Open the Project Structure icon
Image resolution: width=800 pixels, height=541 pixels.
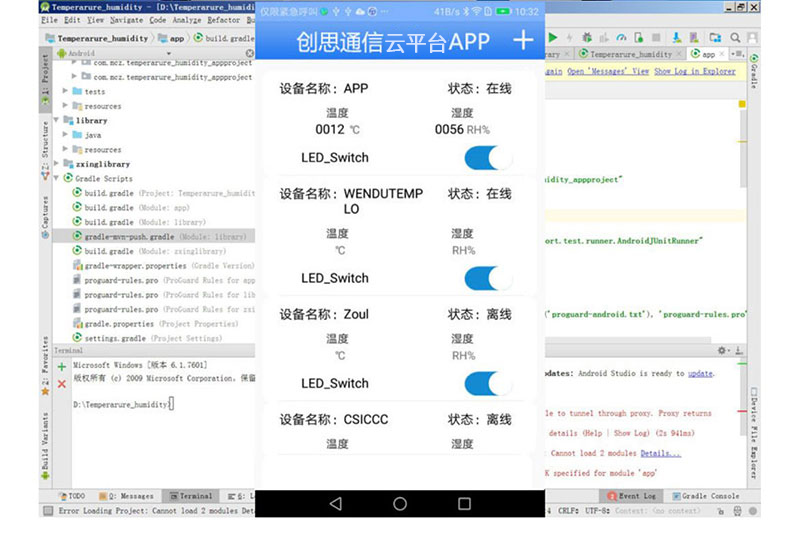(x=715, y=37)
